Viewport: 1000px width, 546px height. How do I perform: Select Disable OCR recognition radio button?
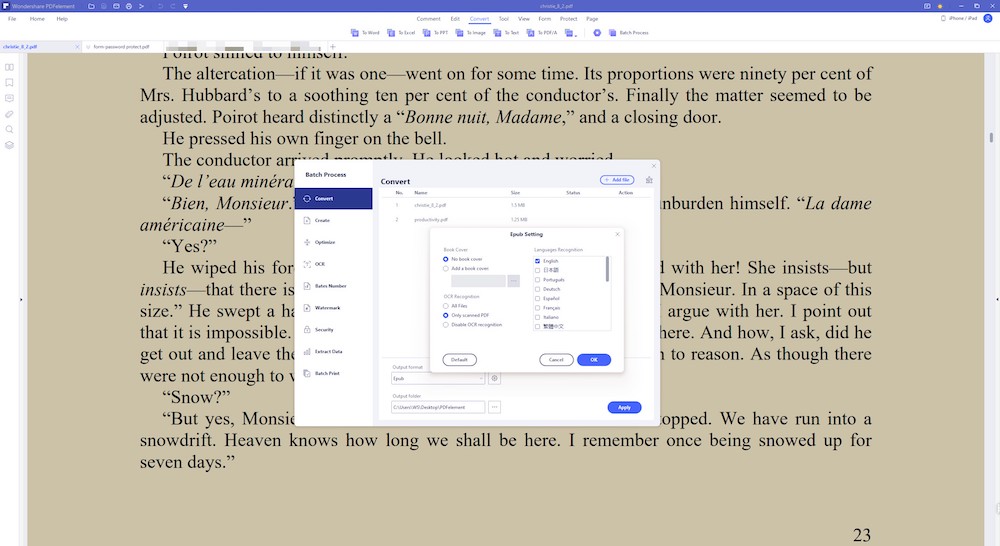(446, 325)
